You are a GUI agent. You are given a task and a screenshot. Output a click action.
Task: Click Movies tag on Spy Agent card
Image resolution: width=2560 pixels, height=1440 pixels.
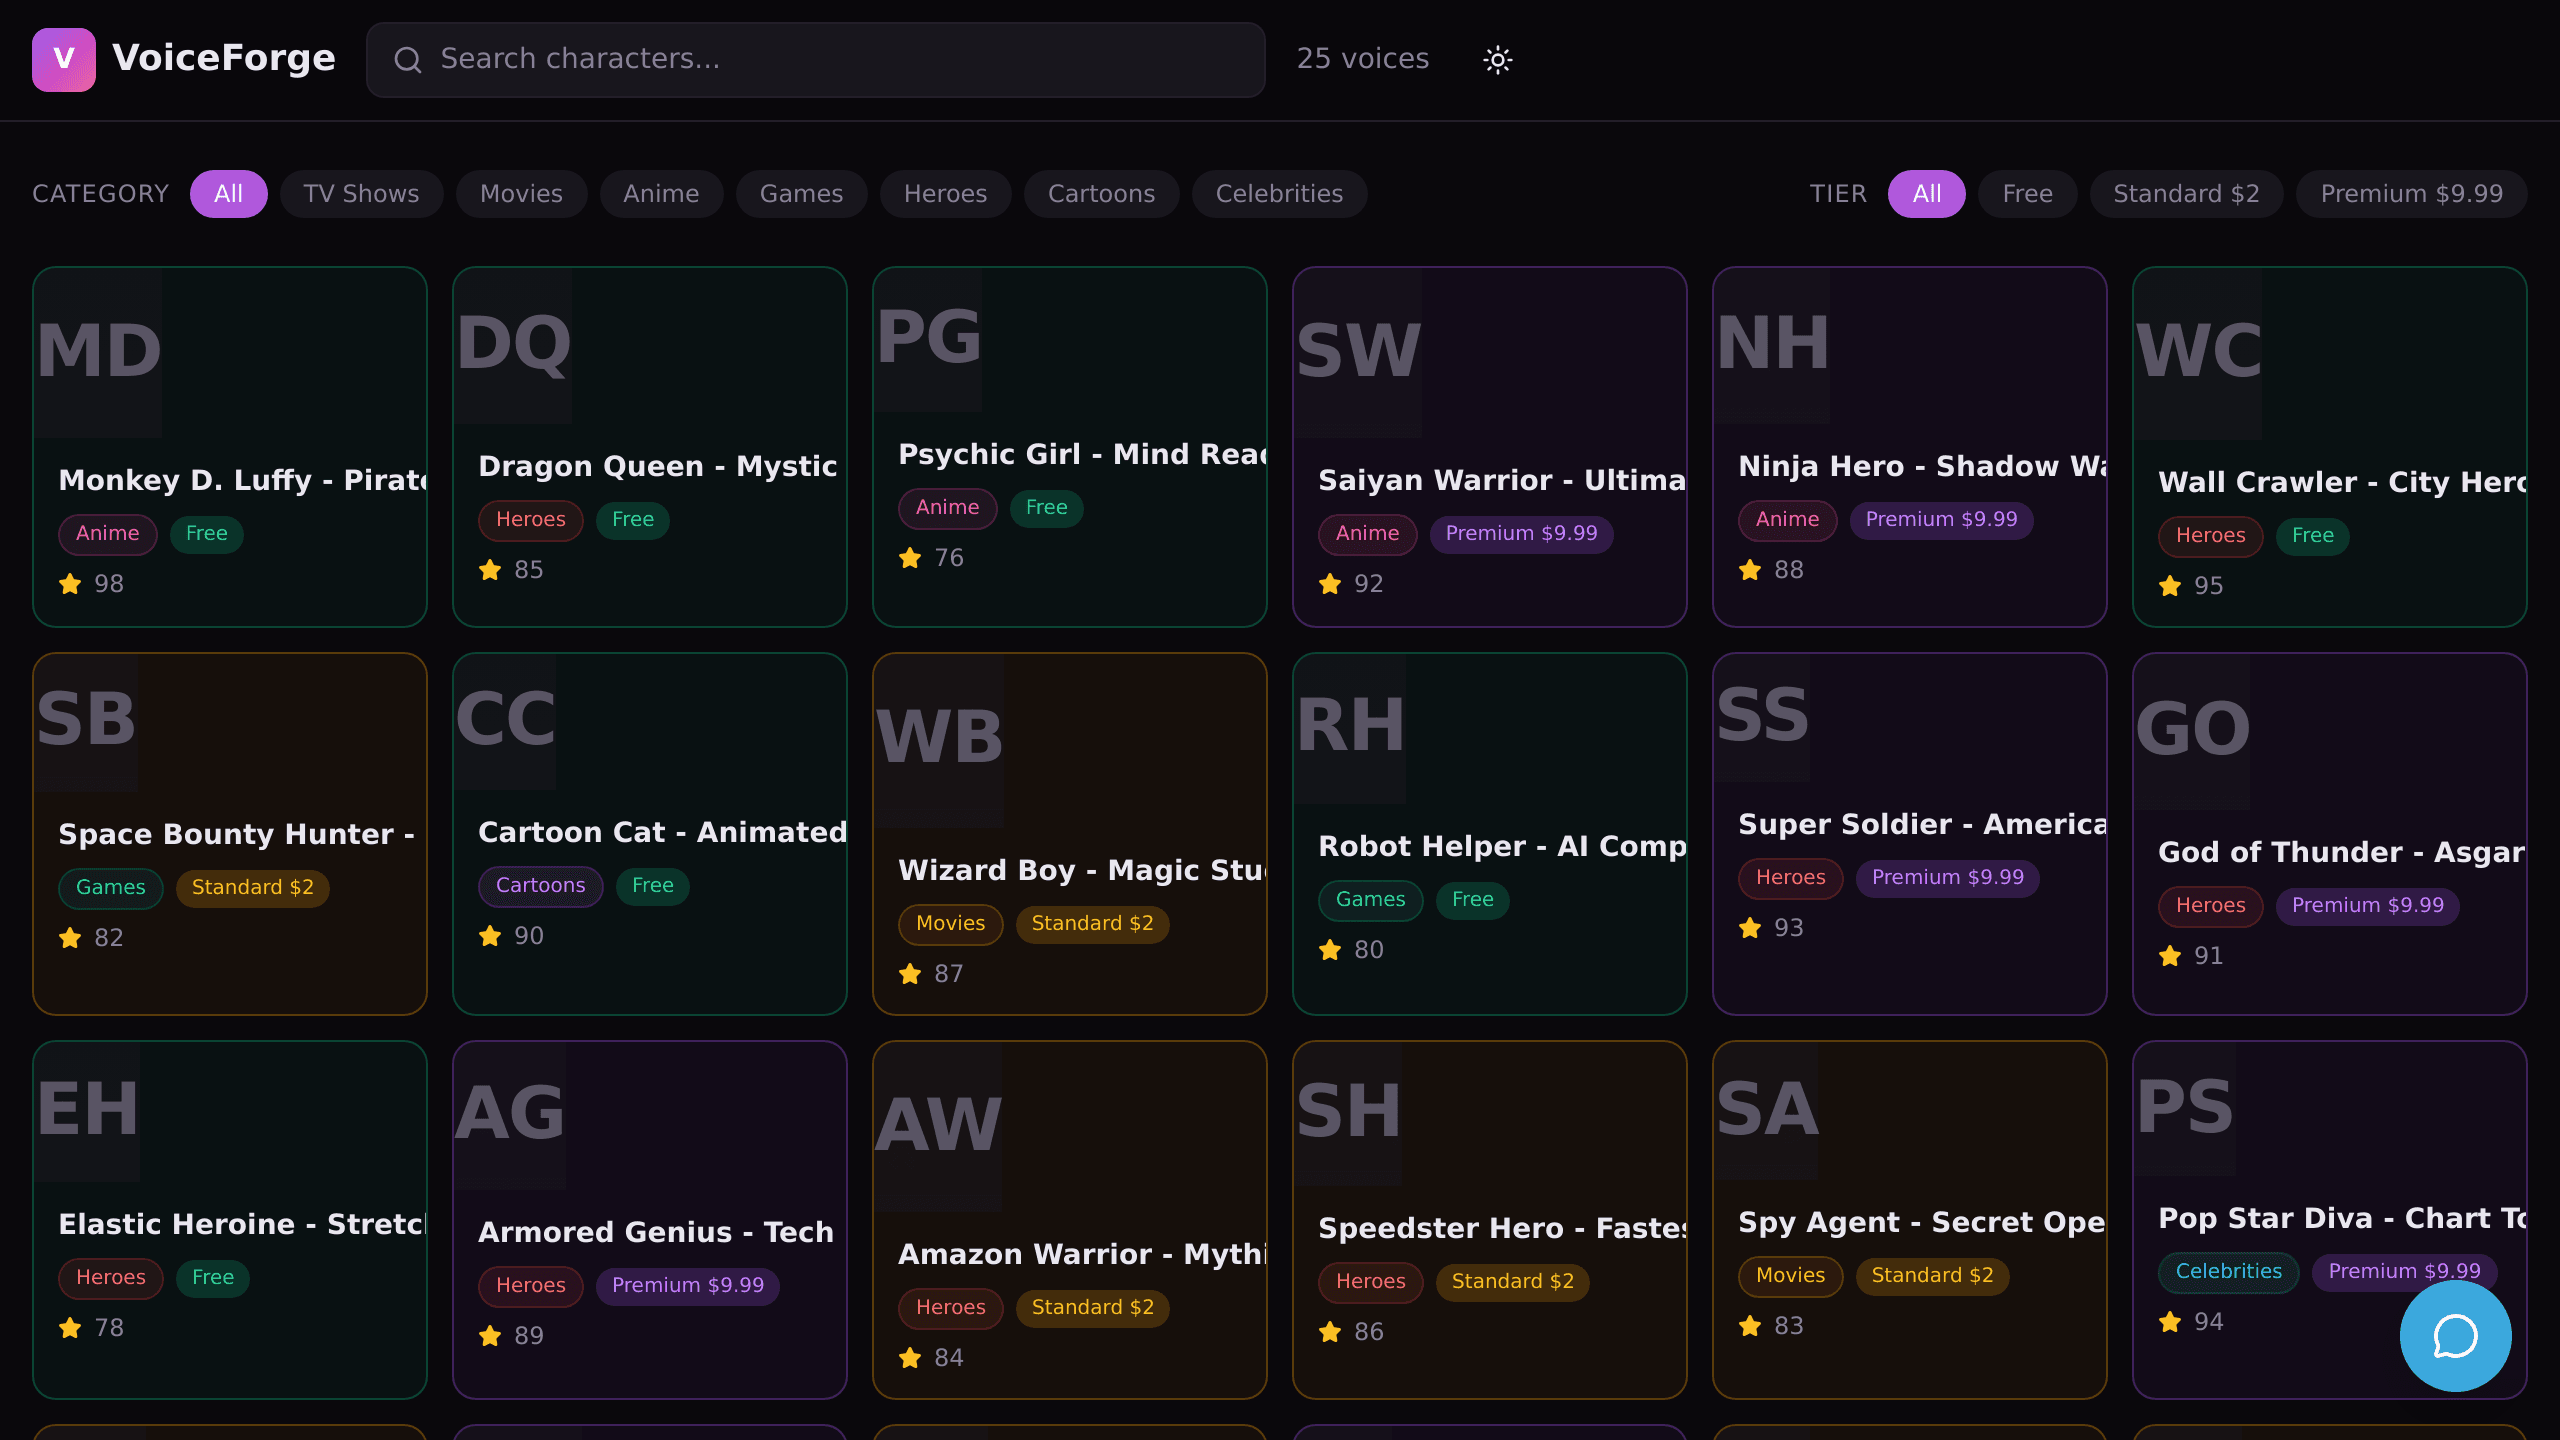click(1790, 1276)
